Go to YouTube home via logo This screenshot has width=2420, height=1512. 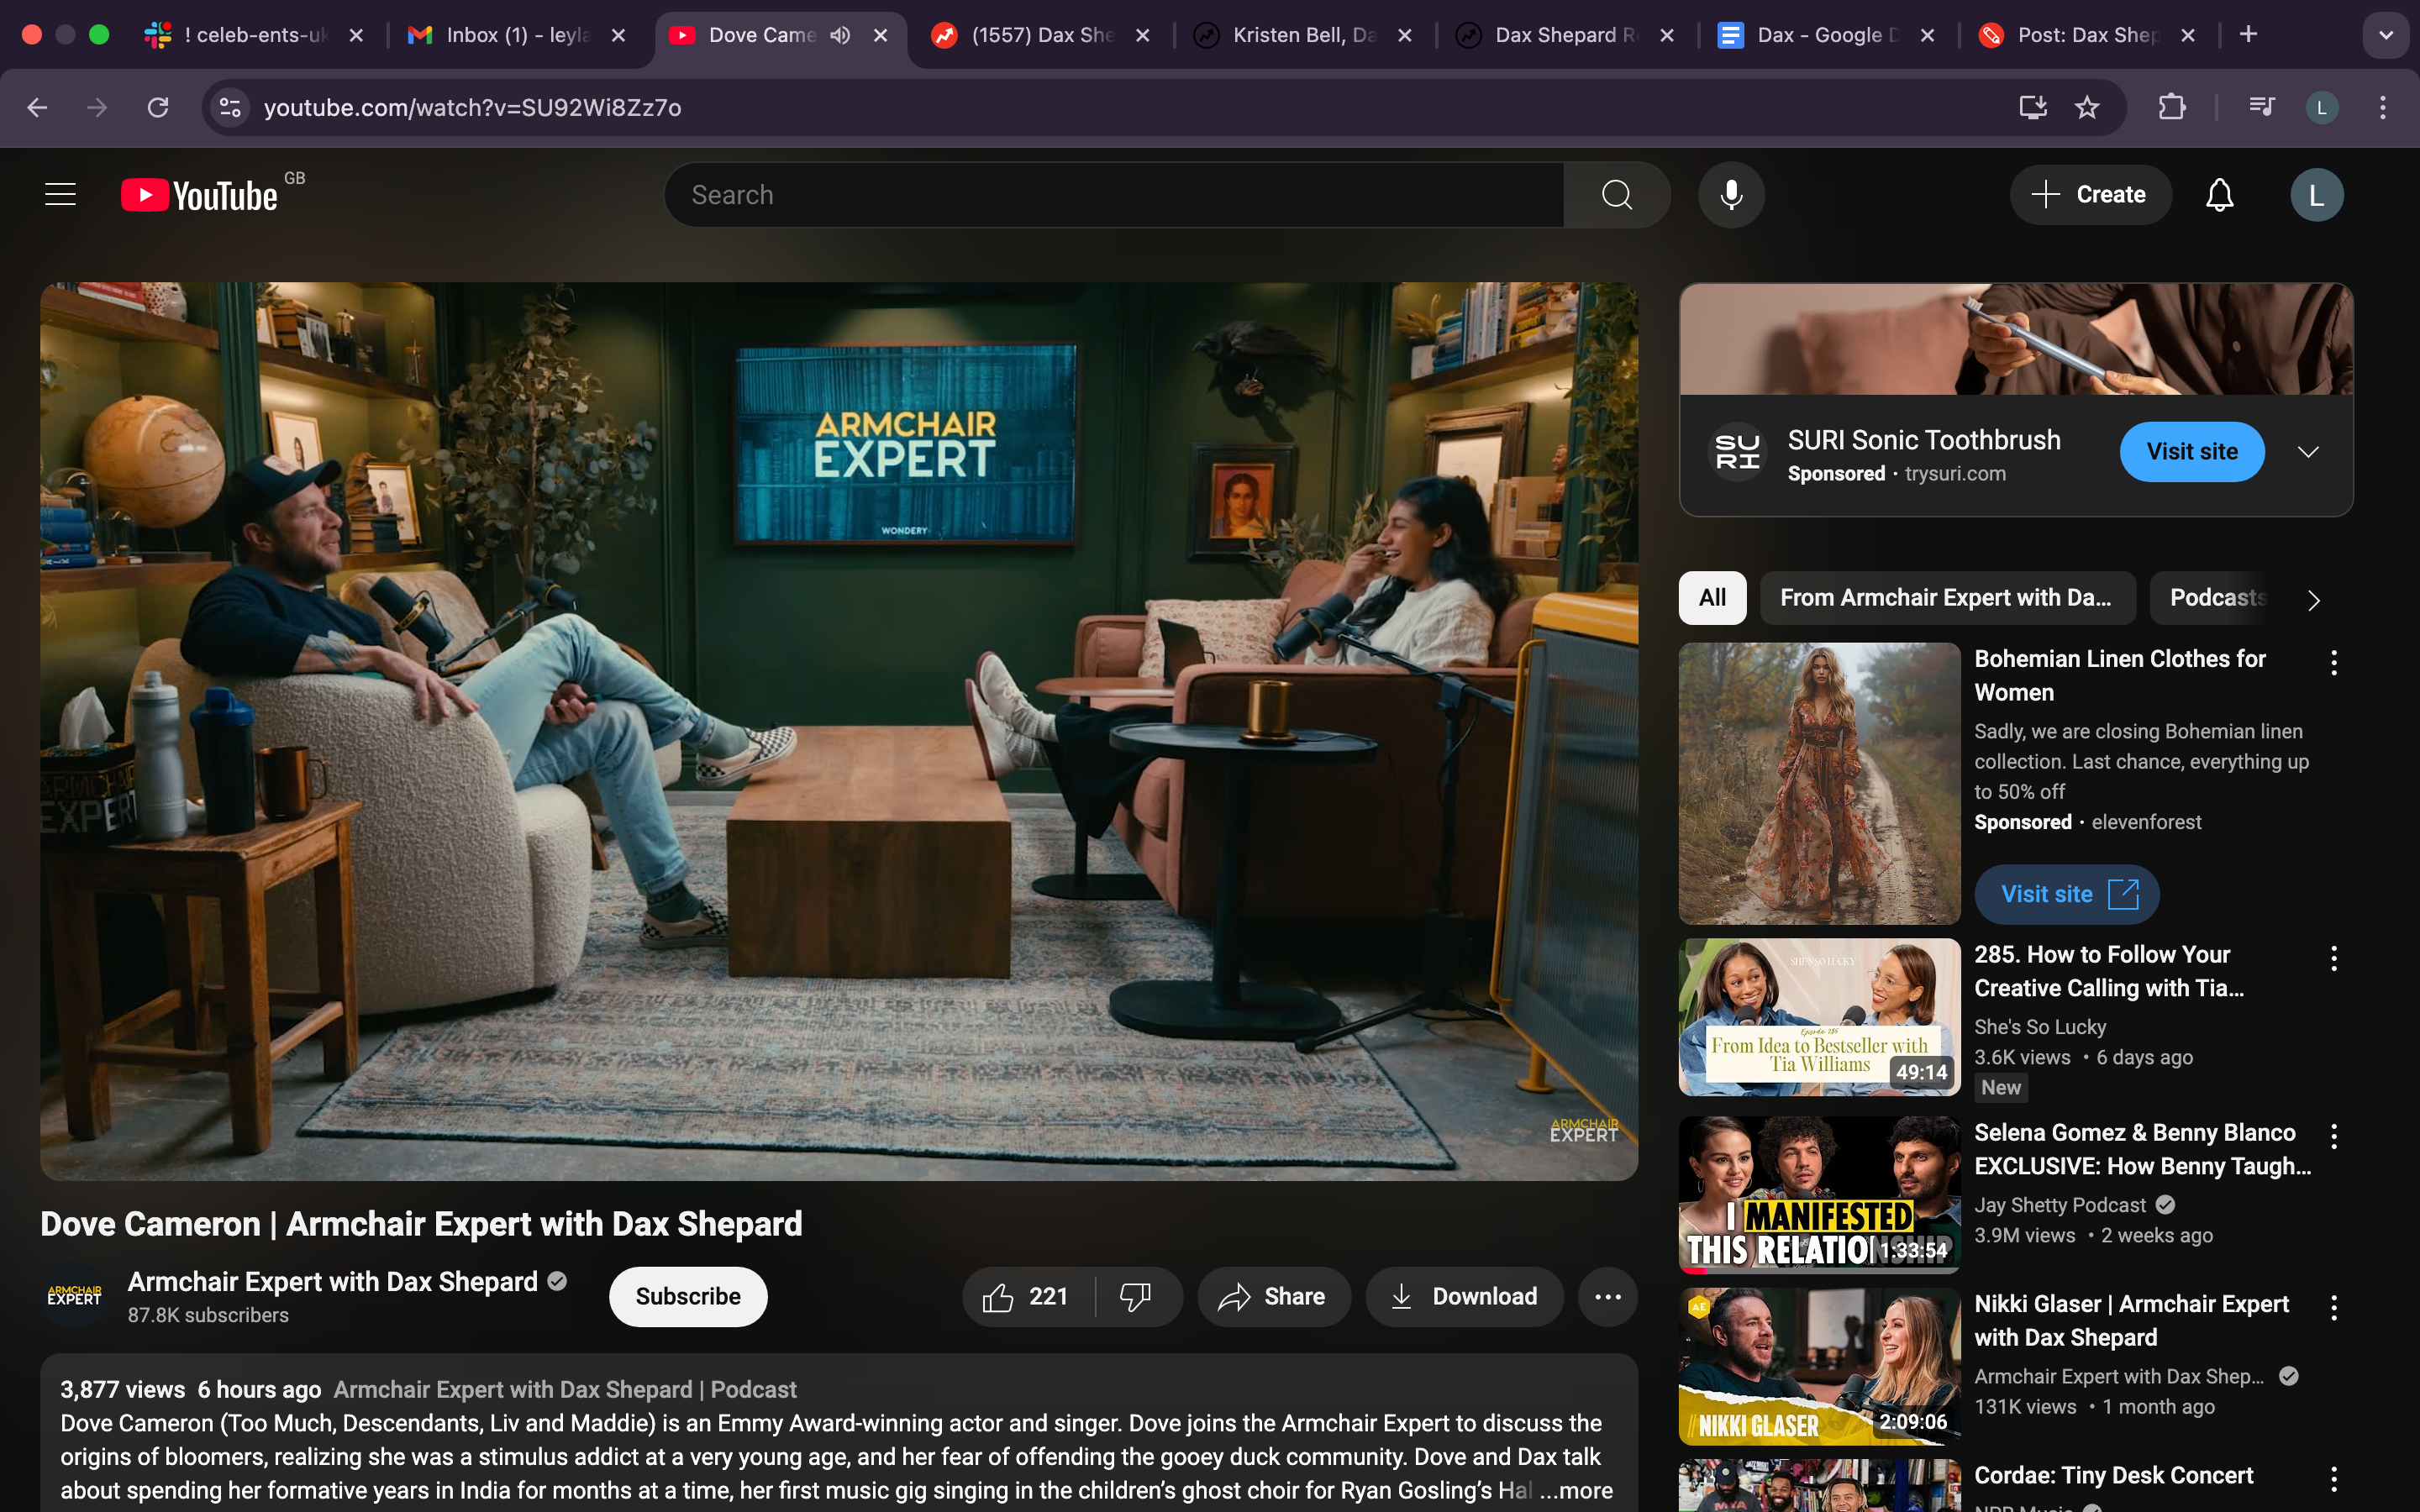pos(200,195)
